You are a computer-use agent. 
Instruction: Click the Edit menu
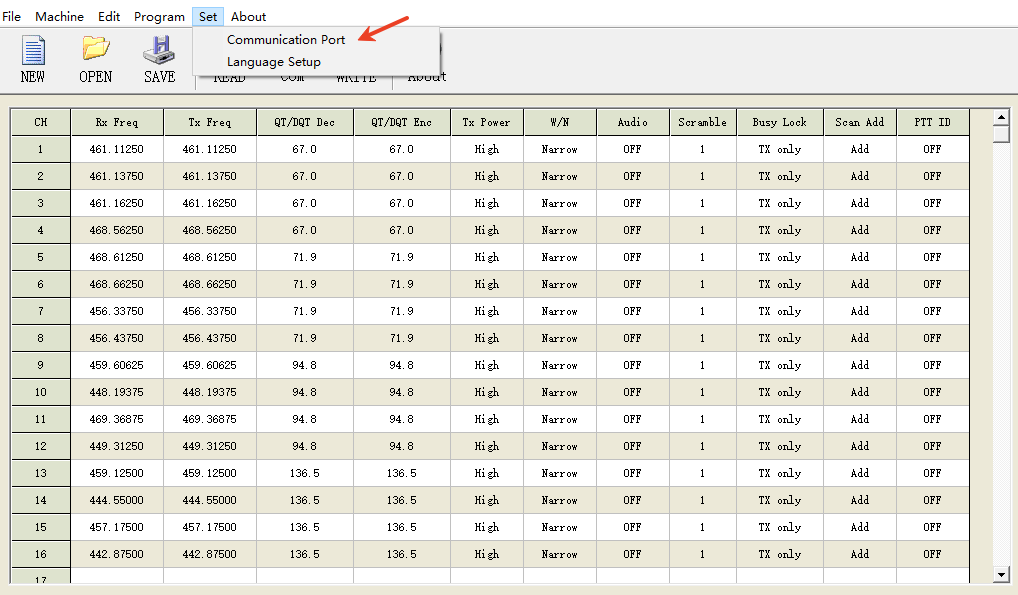[109, 16]
